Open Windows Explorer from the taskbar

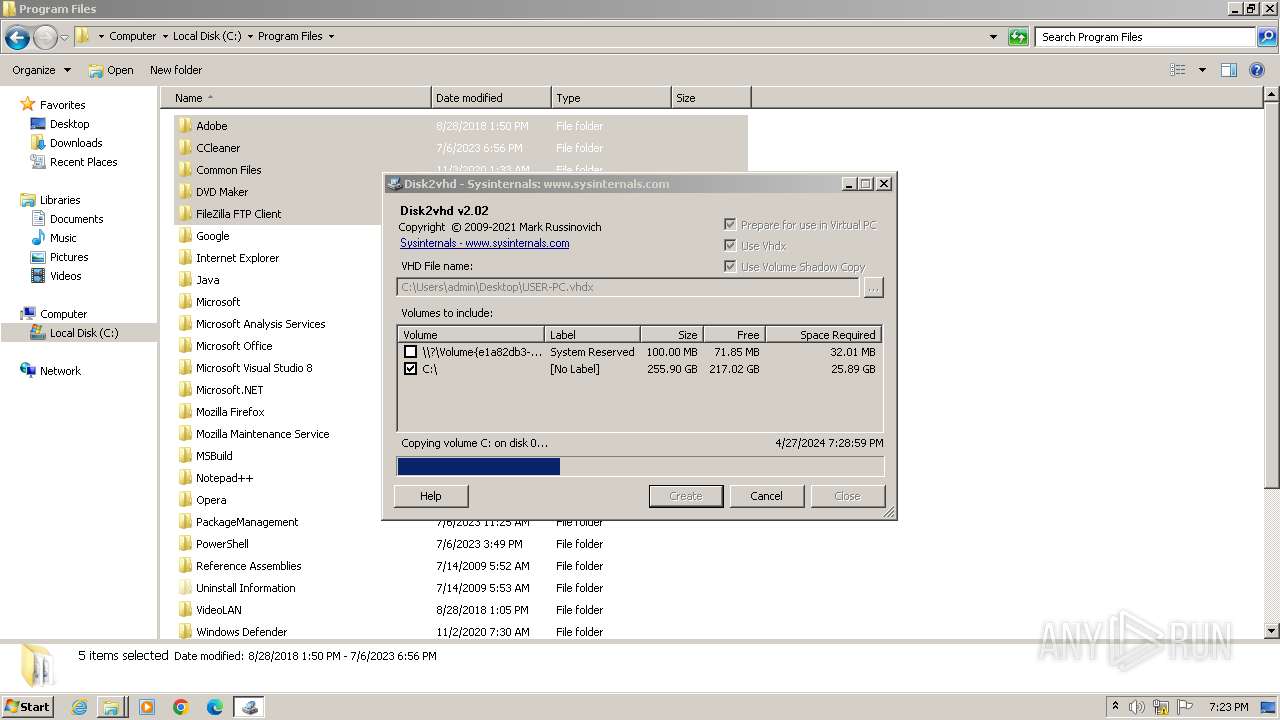click(x=111, y=707)
